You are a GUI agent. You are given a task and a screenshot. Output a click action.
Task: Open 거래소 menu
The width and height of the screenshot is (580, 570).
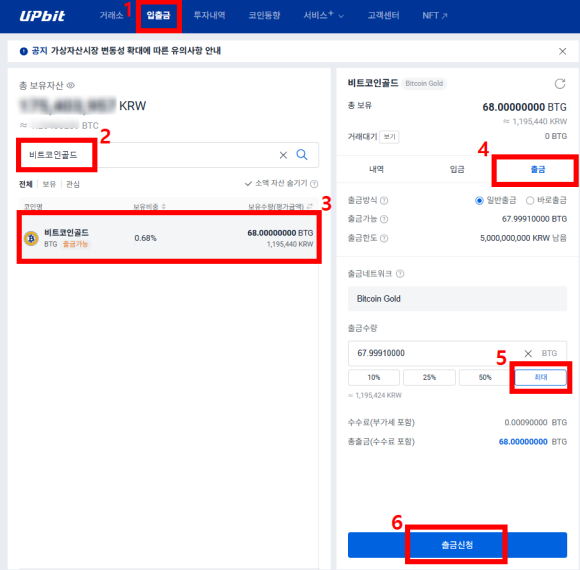pos(111,16)
